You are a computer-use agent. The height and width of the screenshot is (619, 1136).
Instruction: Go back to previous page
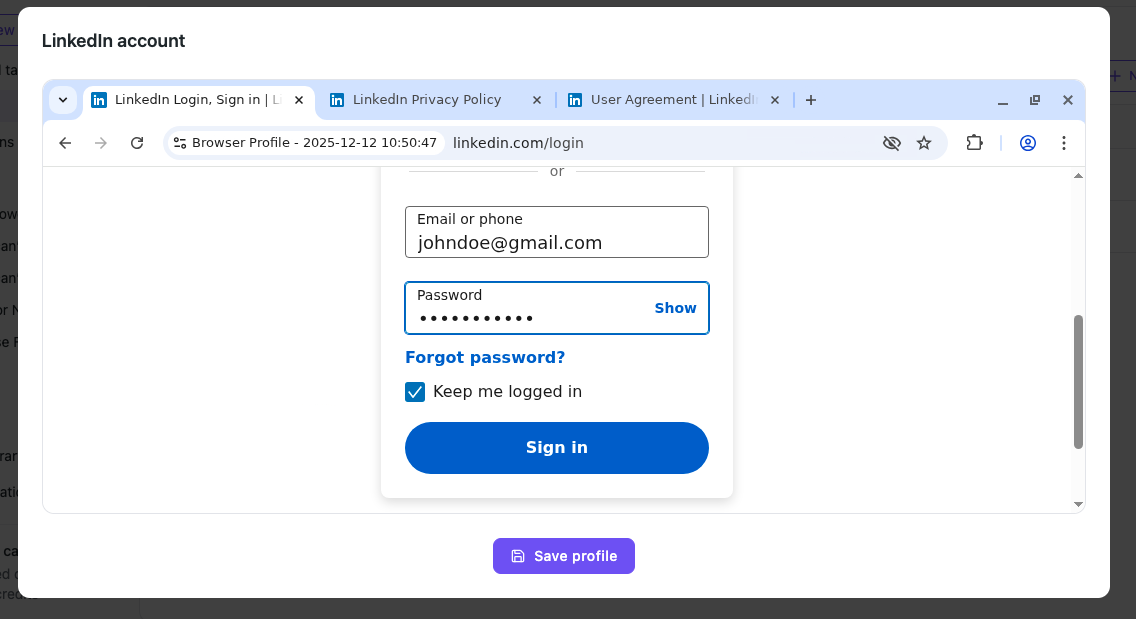[x=65, y=143]
